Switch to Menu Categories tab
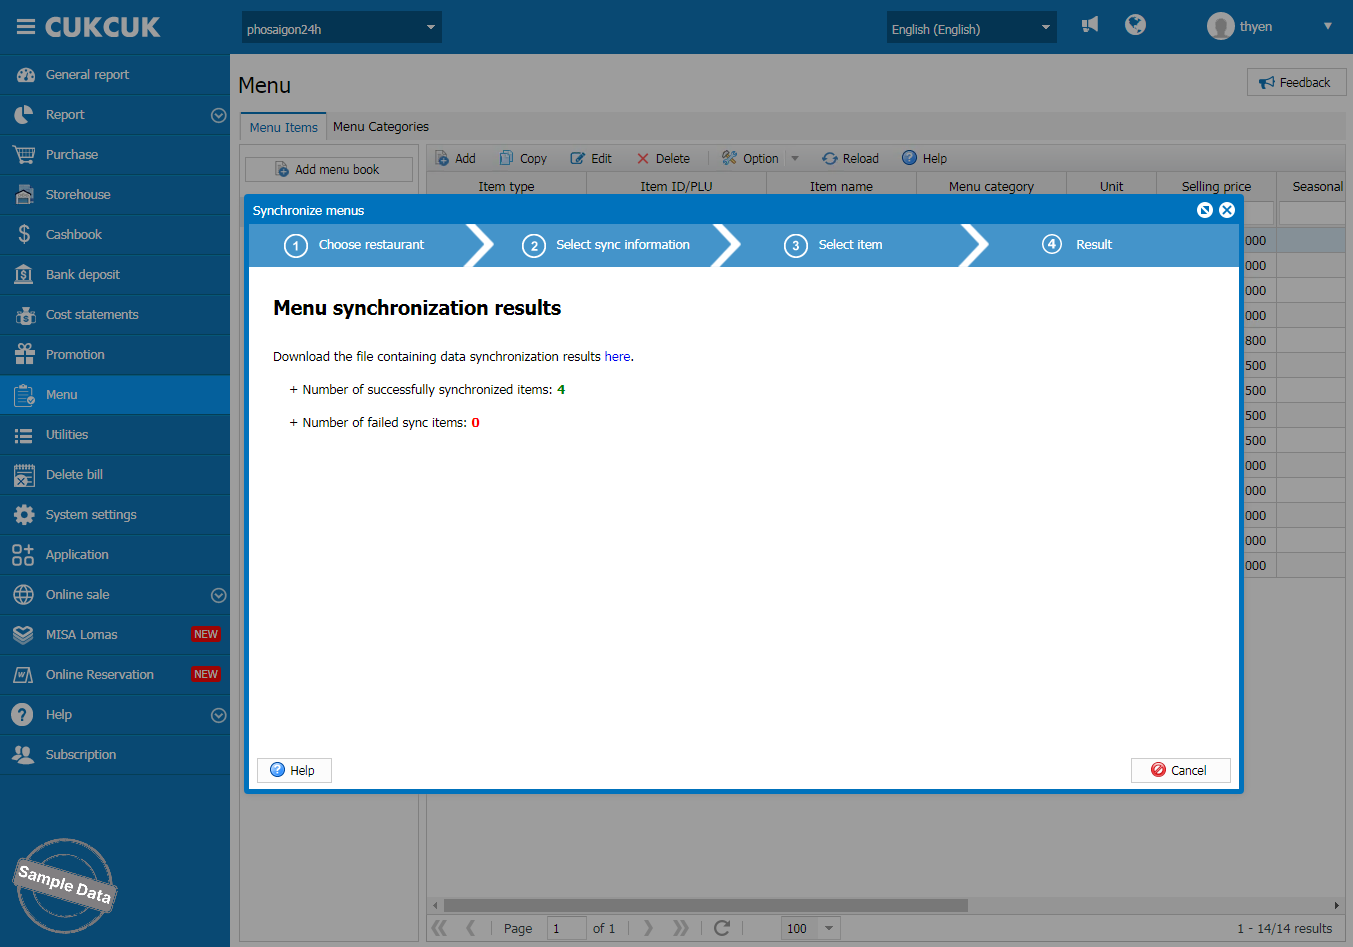The width and height of the screenshot is (1353, 947). click(x=381, y=127)
